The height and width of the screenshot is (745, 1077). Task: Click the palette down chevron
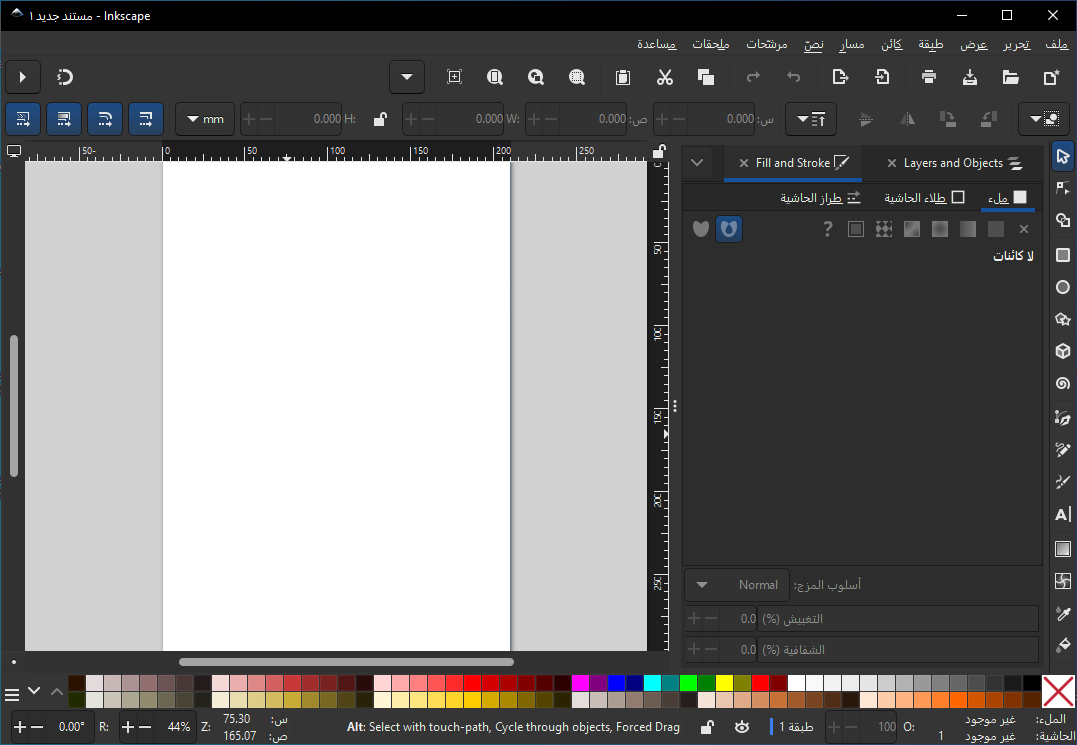(34, 691)
